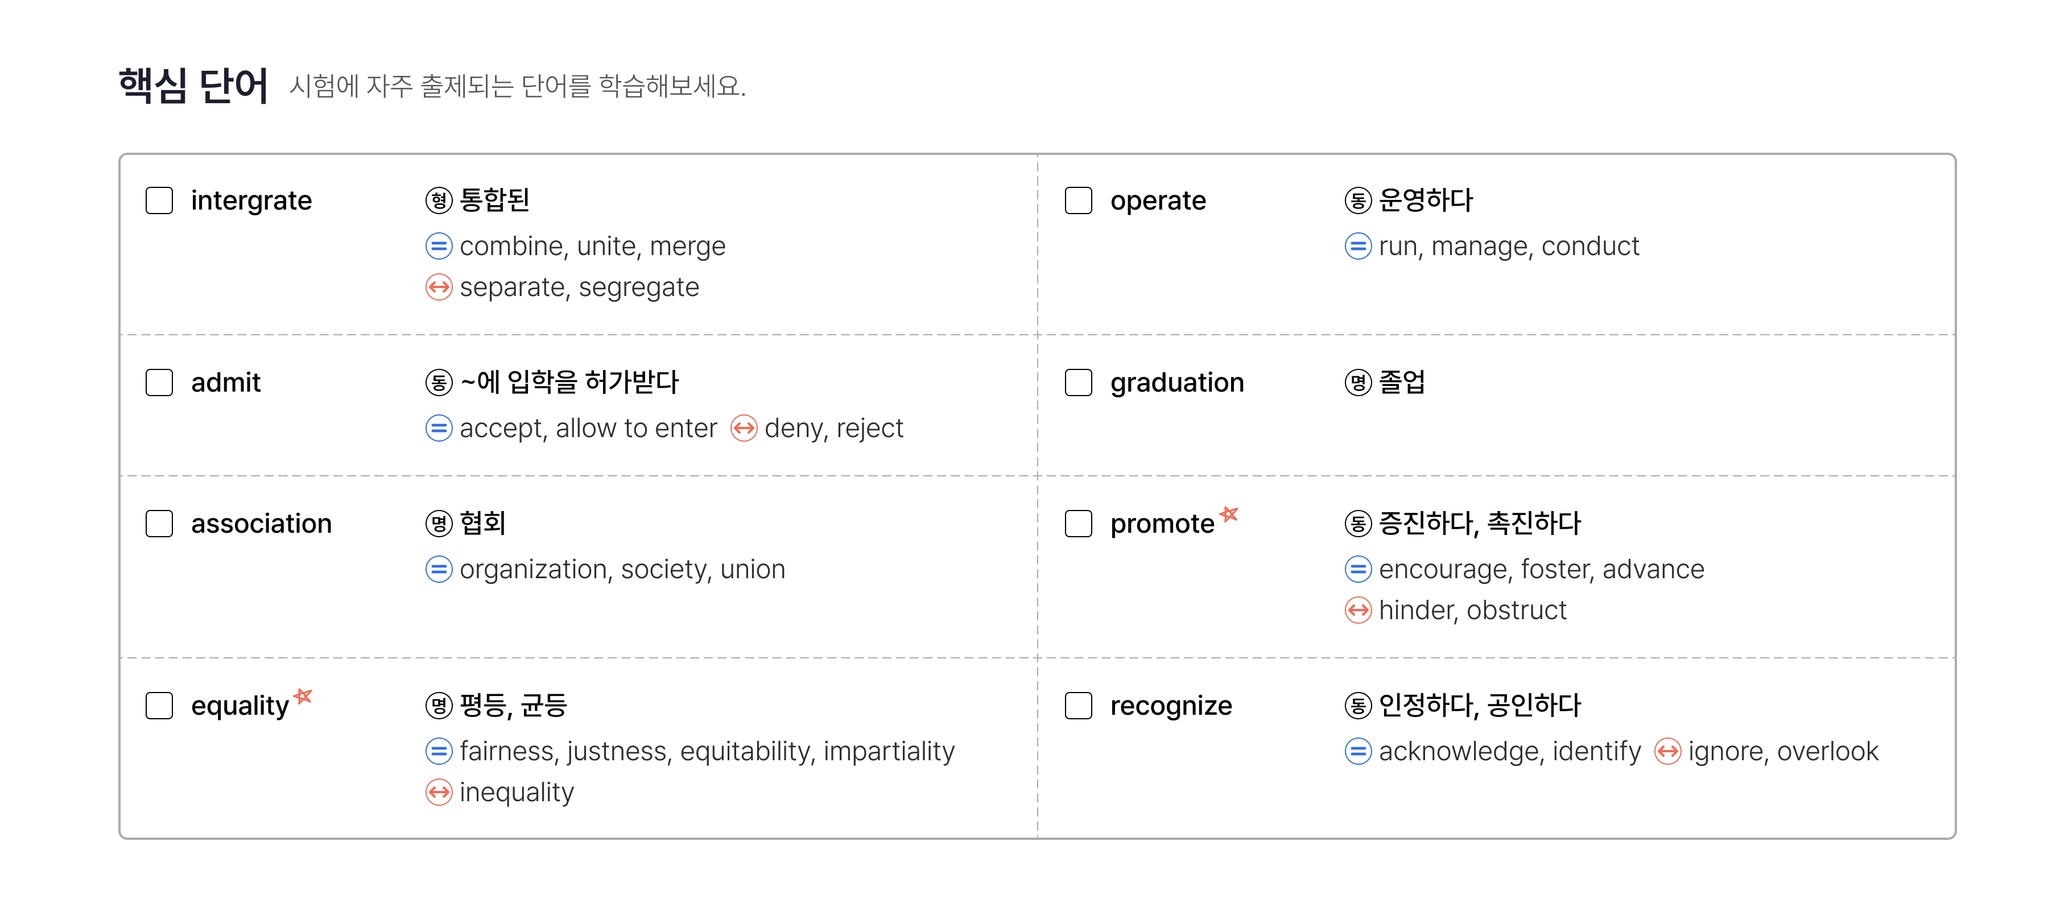Viewport: 2048px width, 897px height.
Task: Tick the admit word checkbox
Action: [x=159, y=383]
